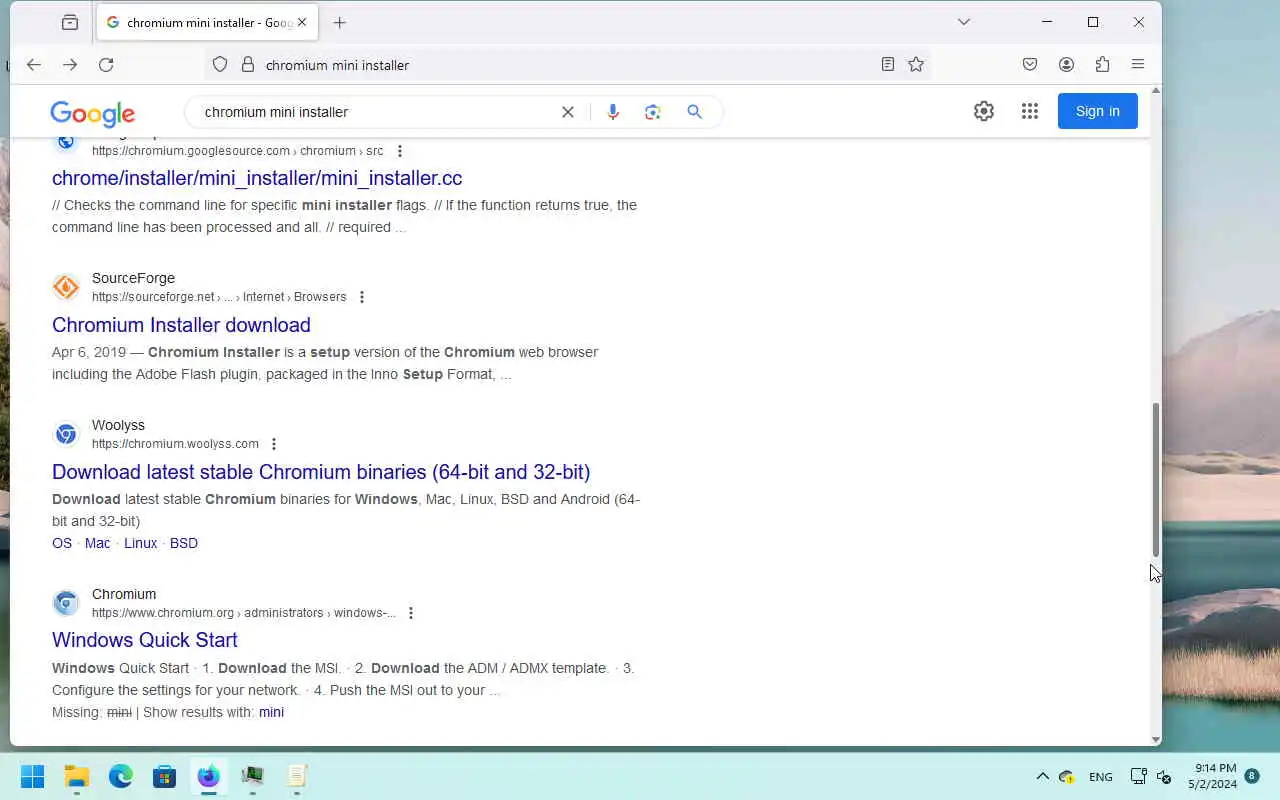
Task: Open Microsoft Store from taskbar
Action: pos(165,776)
